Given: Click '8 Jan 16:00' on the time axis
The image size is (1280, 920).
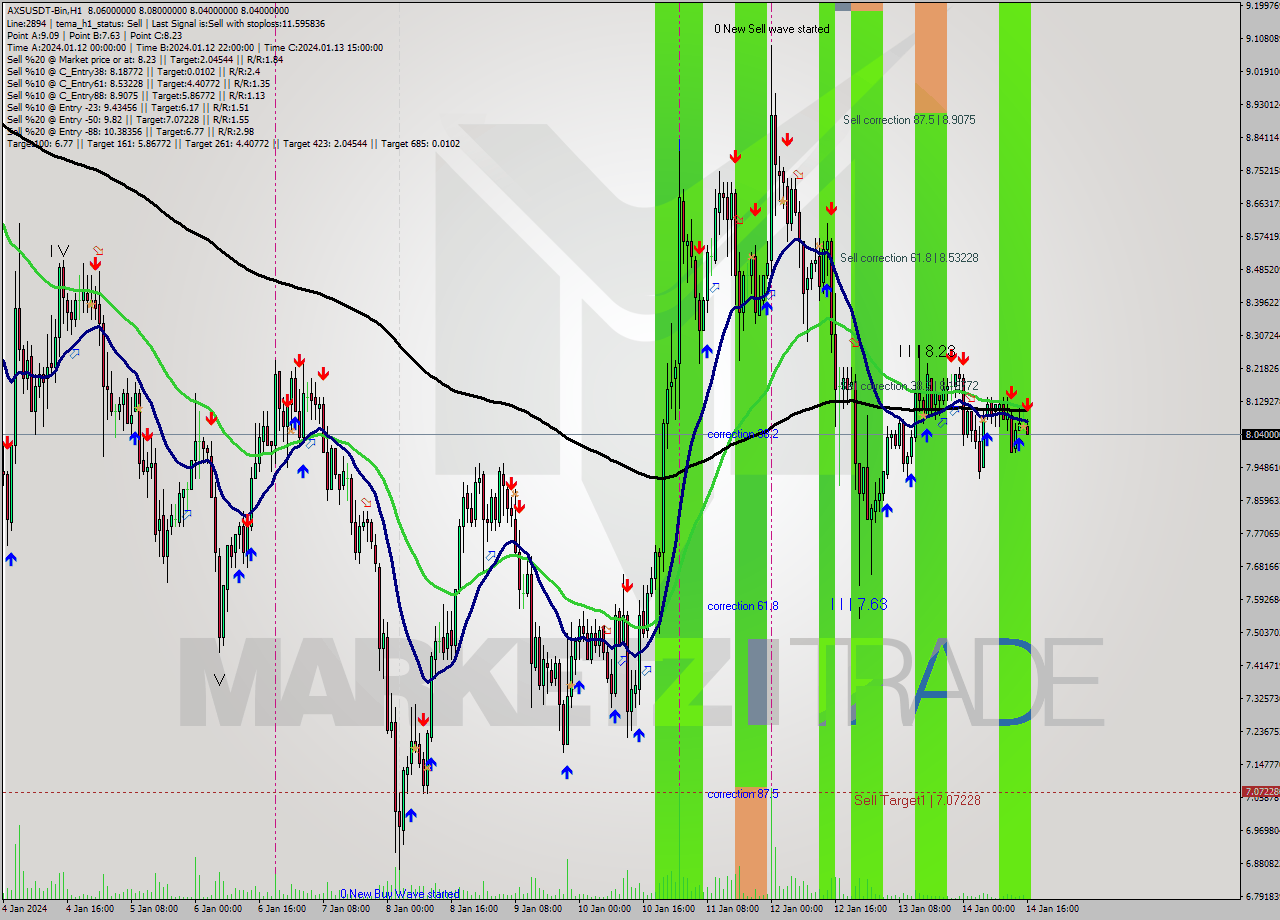Looking at the screenshot, I should [474, 909].
